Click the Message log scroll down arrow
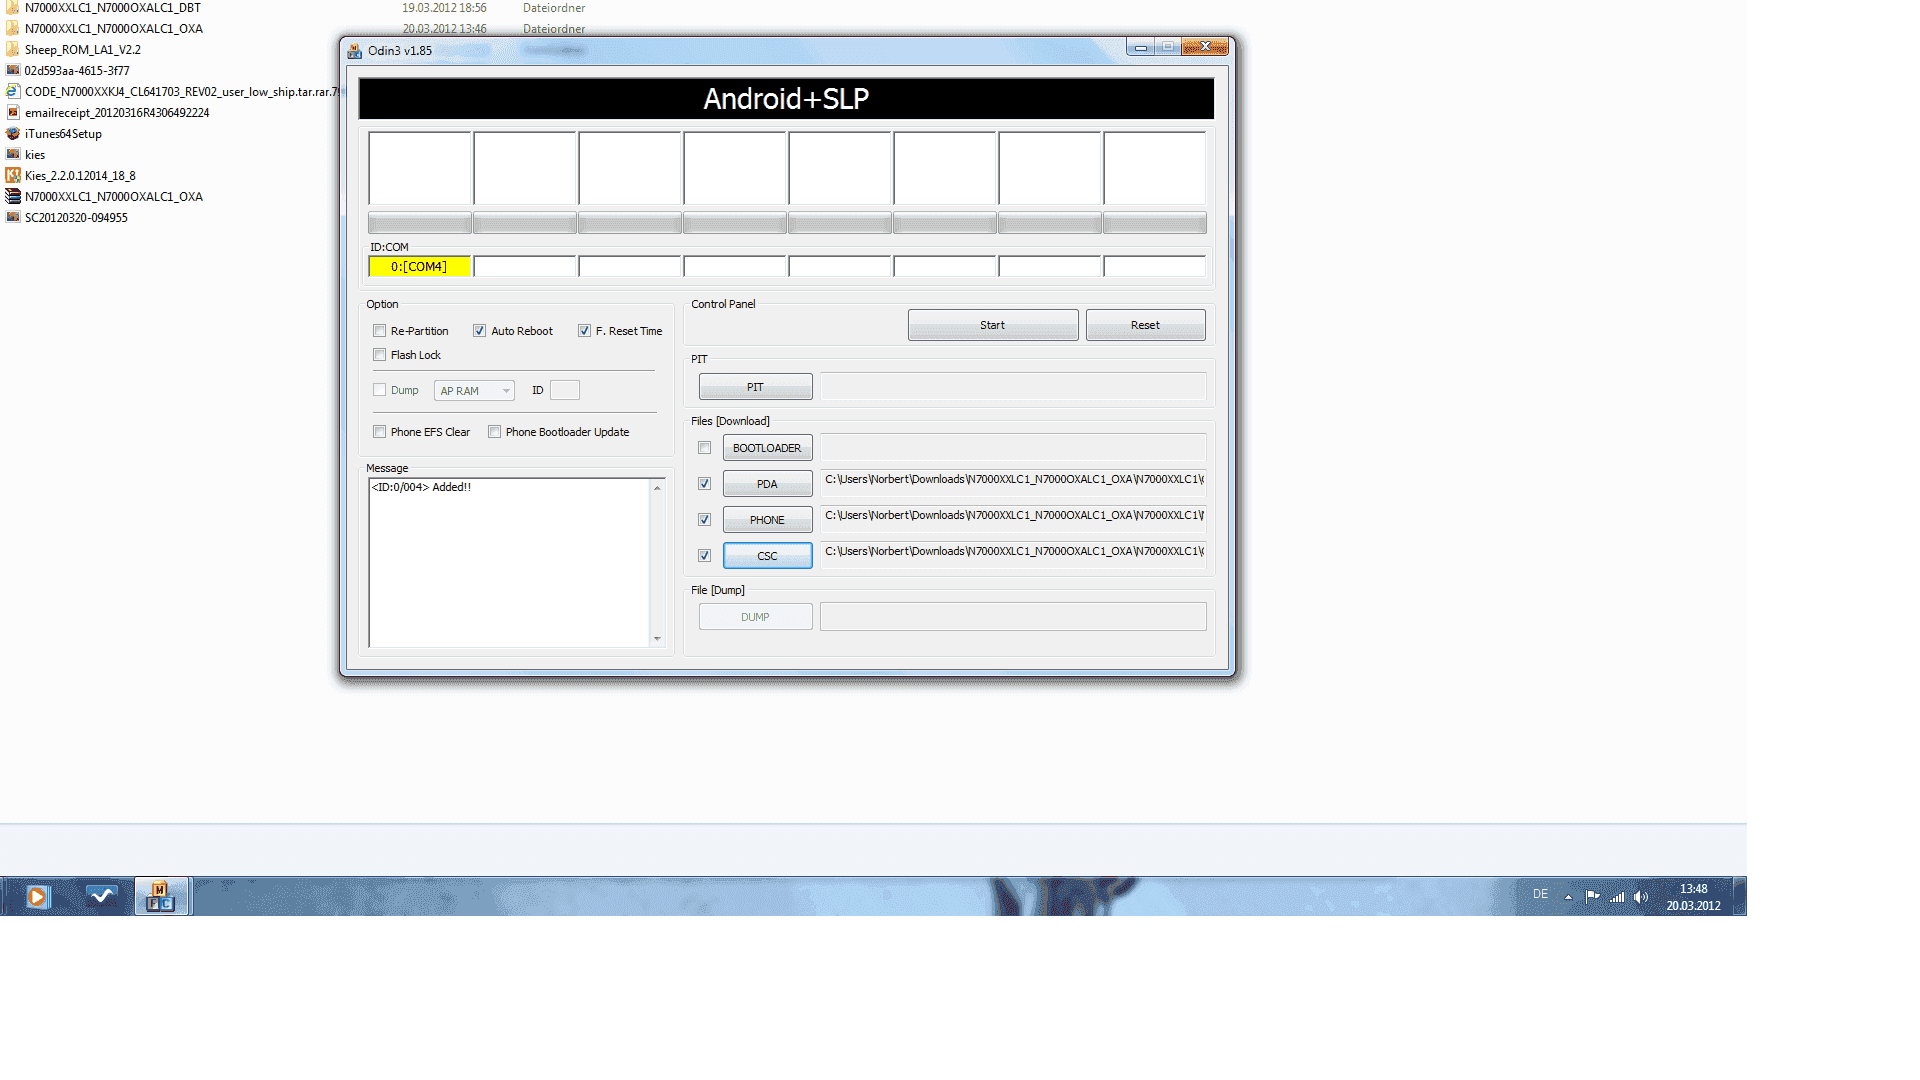Image resolution: width=1920 pixels, height=1080 pixels. point(657,638)
